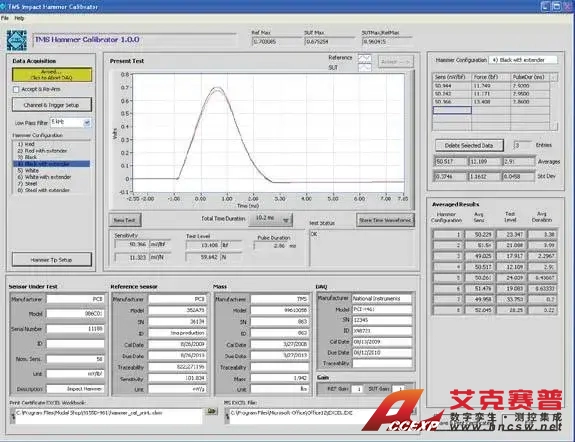Viewport: 575px width, 442px height.
Task: Click the browse folder icon for workbook path
Action: tap(212, 412)
